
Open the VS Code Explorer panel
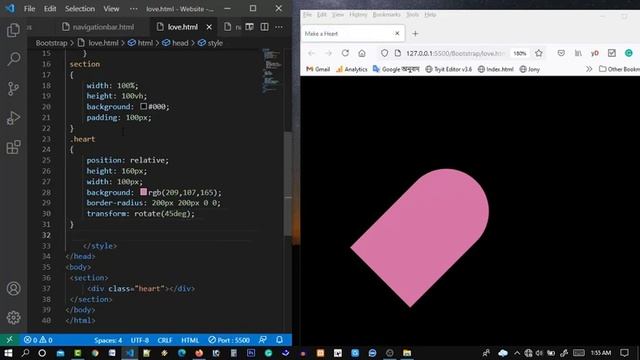click(x=13, y=30)
